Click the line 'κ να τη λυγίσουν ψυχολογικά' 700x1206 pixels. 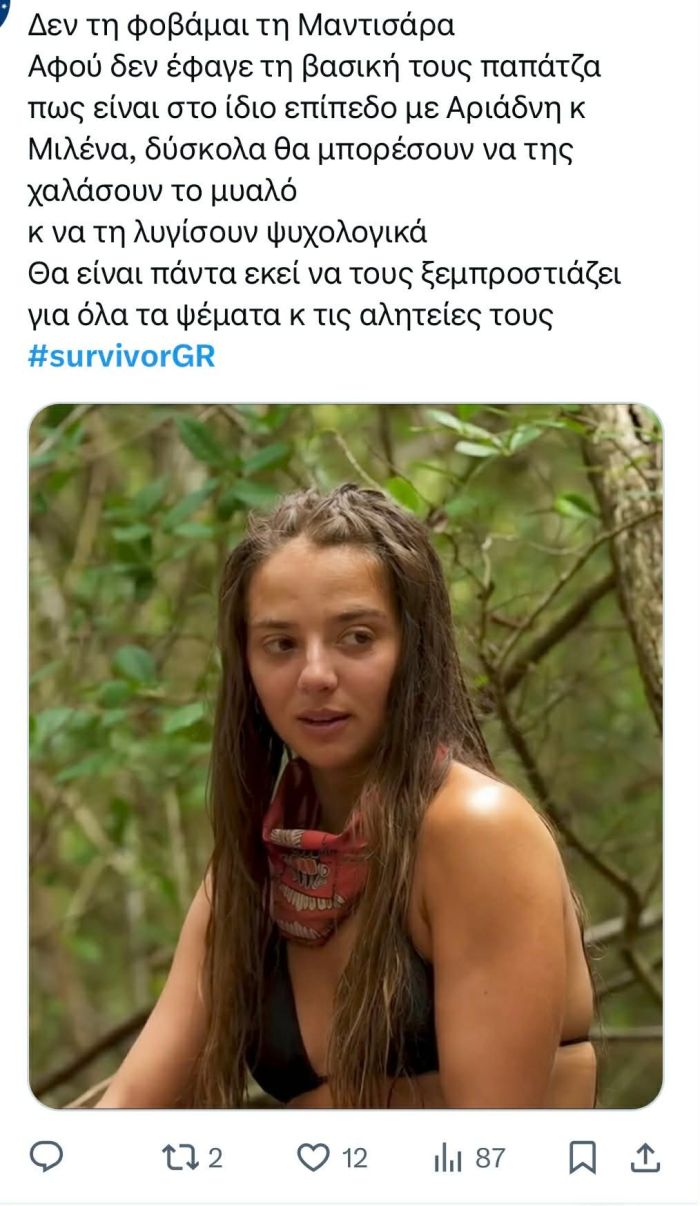click(227, 232)
